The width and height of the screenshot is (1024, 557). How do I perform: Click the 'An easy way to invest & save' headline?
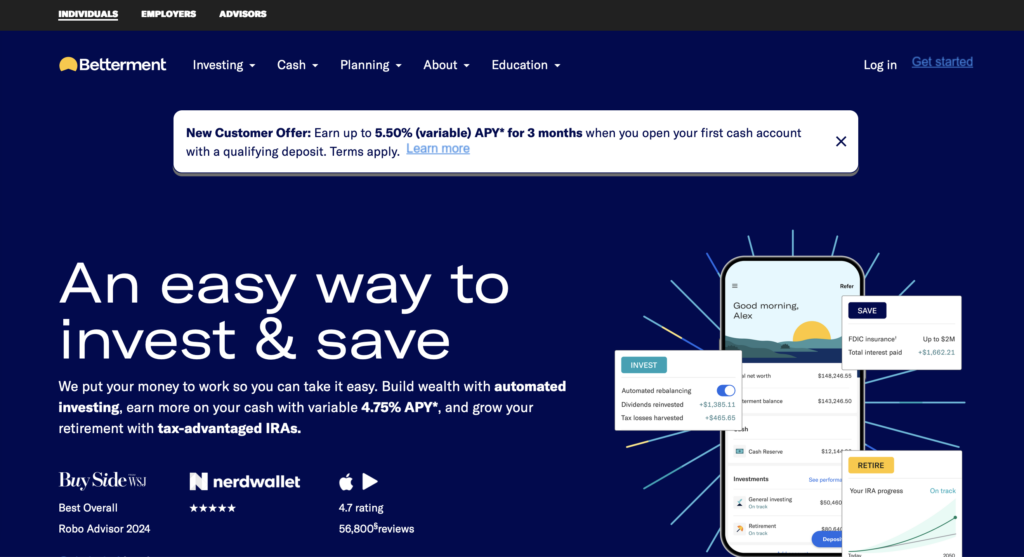point(284,311)
